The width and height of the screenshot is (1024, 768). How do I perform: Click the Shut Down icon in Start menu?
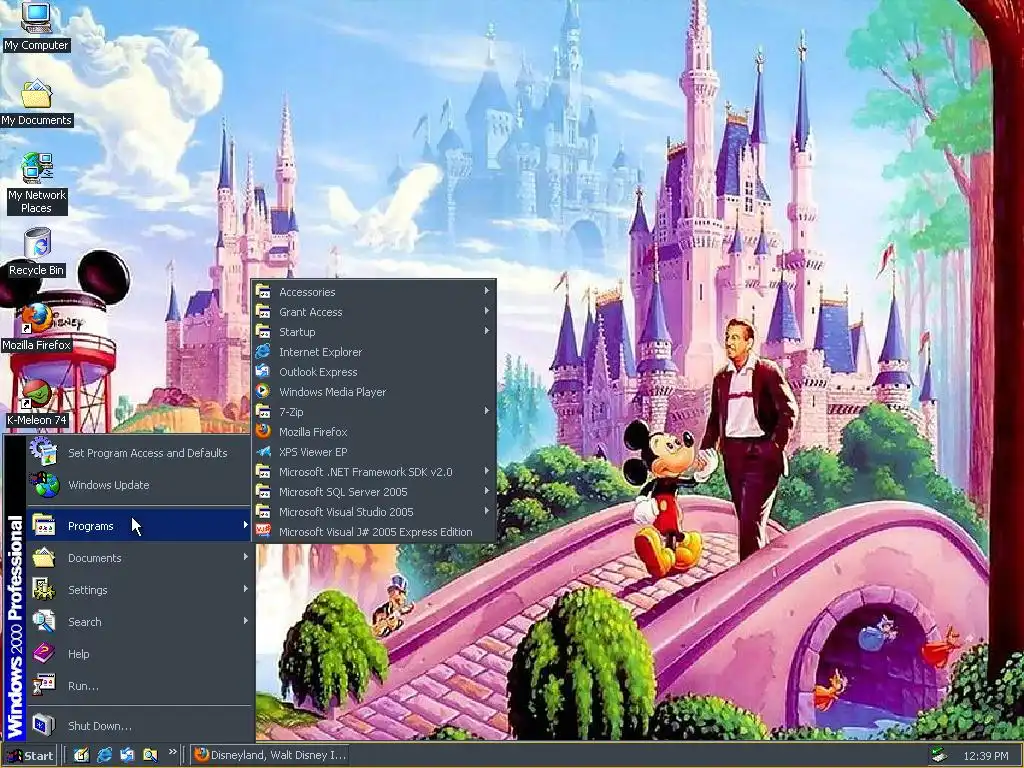pos(44,725)
